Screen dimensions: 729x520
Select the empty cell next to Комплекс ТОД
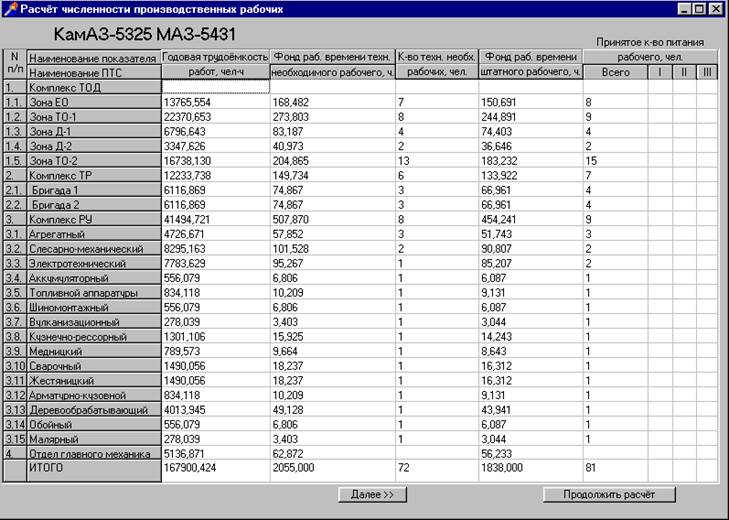coord(216,87)
